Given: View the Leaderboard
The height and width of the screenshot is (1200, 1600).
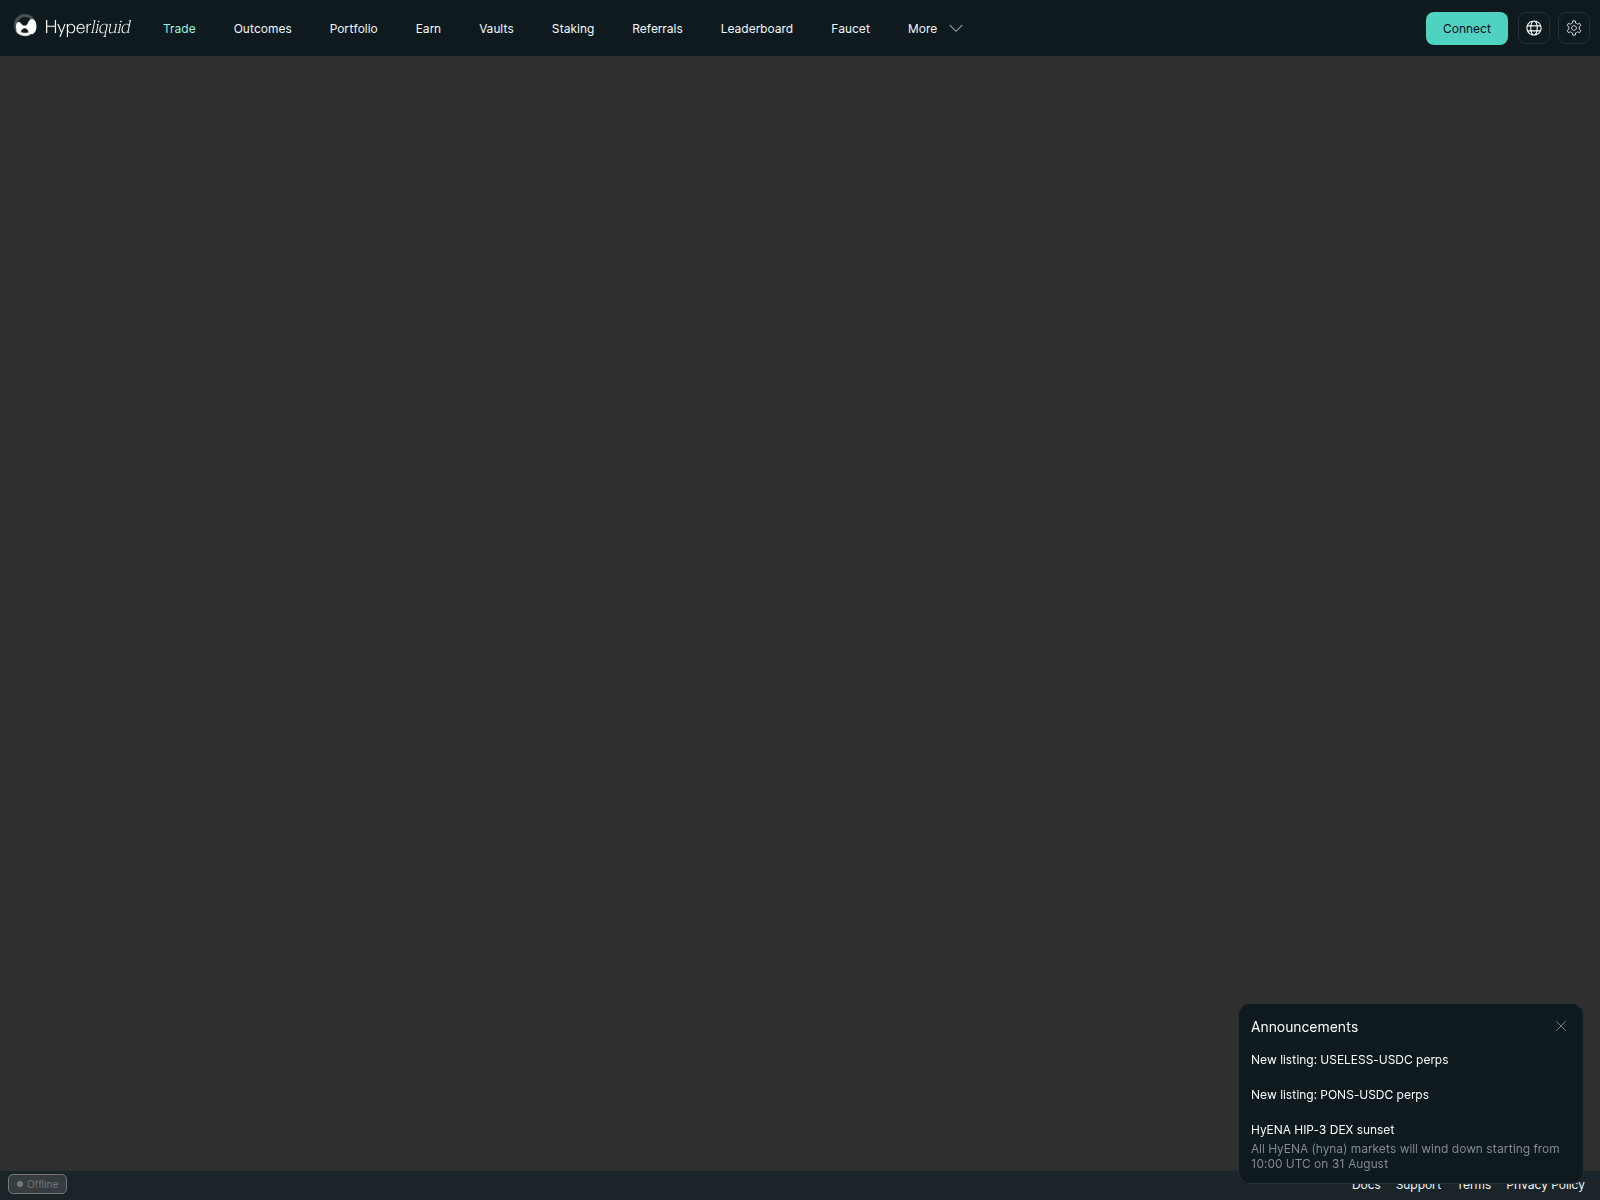Looking at the screenshot, I should point(757,29).
